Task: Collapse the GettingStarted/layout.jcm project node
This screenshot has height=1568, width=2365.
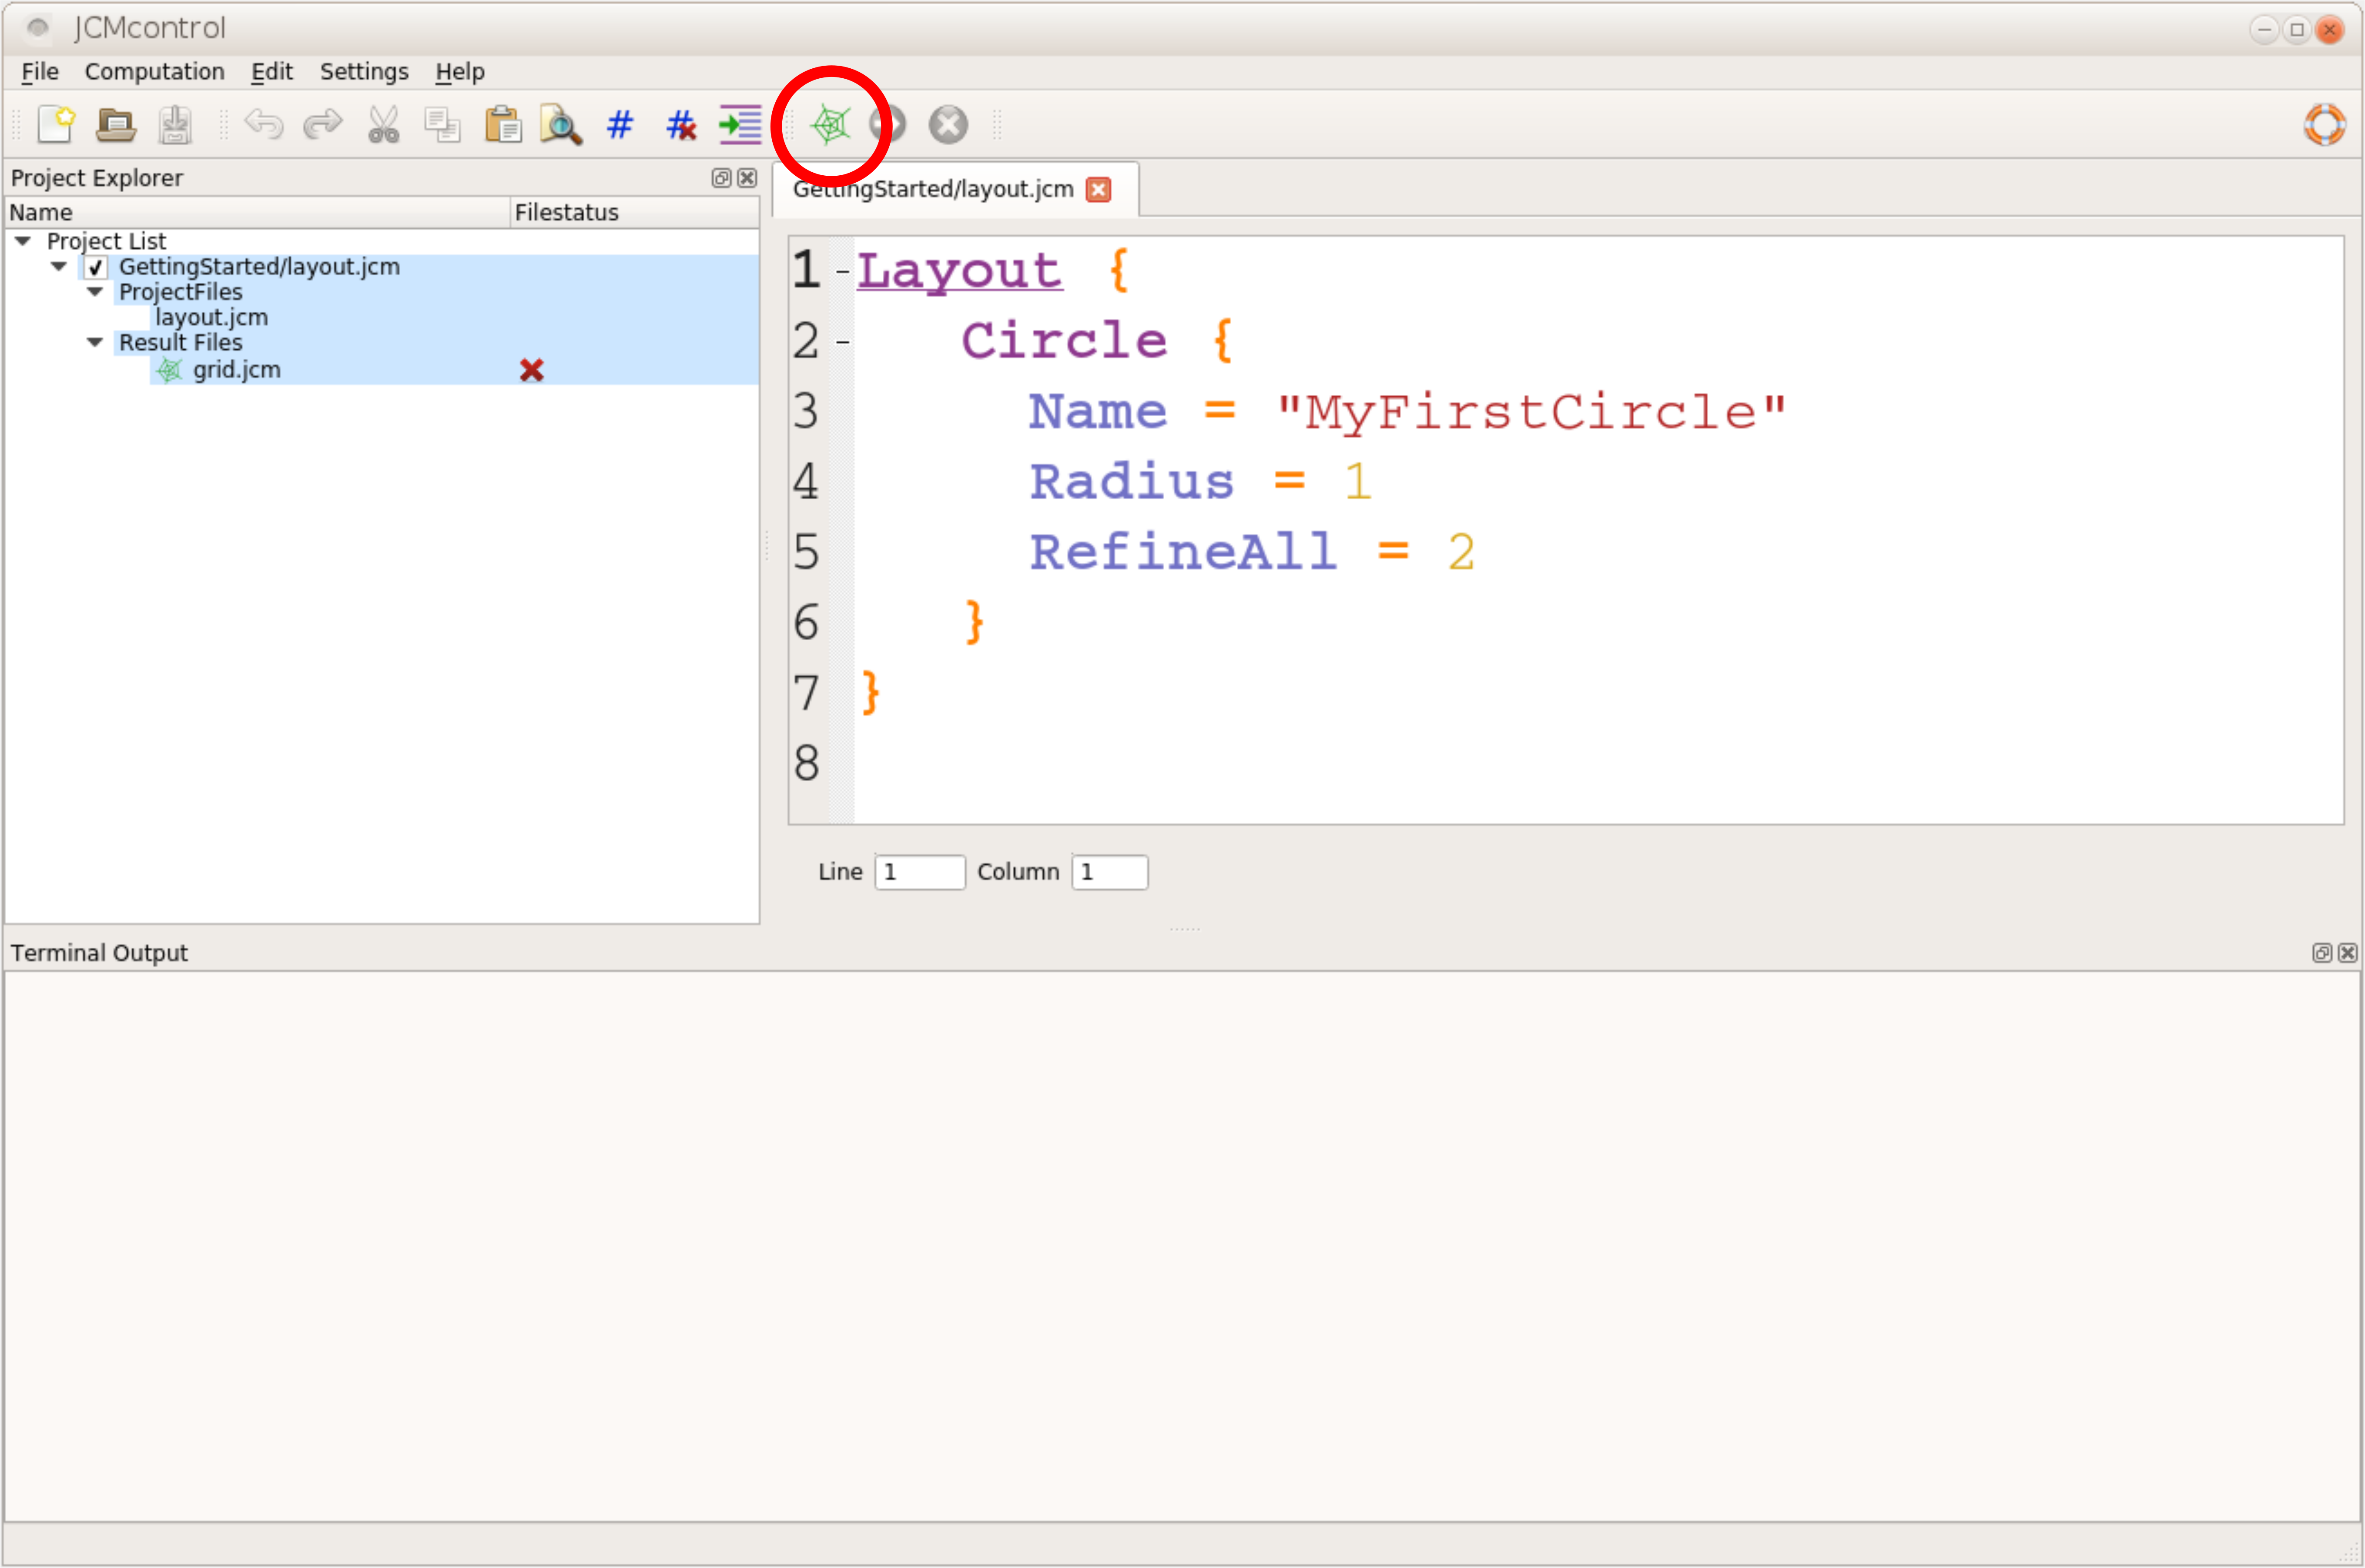Action: tap(59, 266)
